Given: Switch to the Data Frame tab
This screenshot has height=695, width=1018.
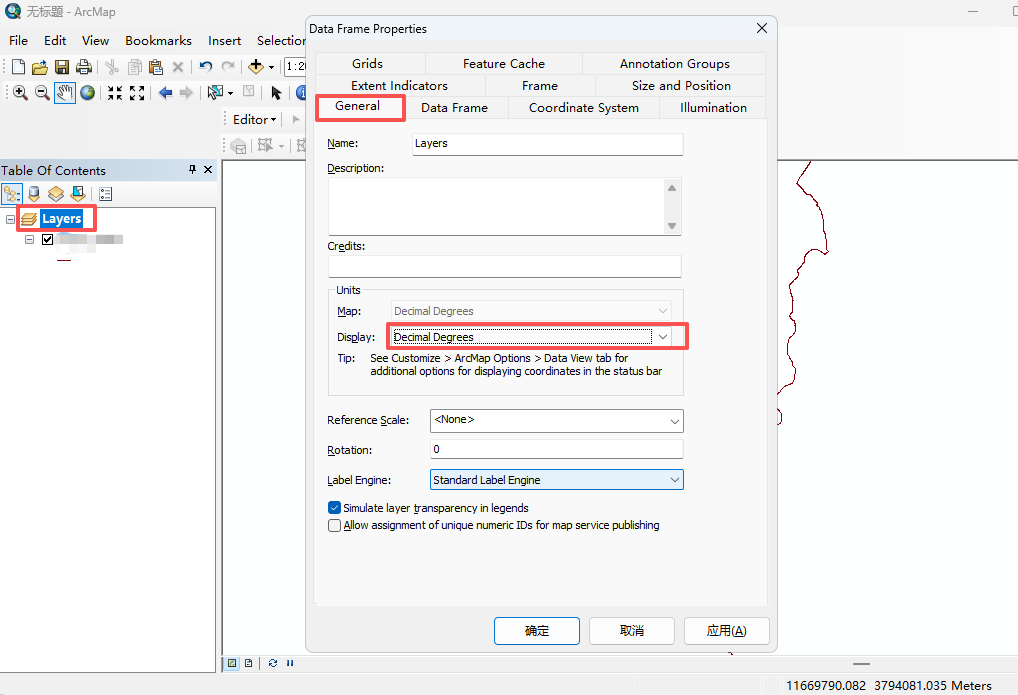Looking at the screenshot, I should coord(454,108).
